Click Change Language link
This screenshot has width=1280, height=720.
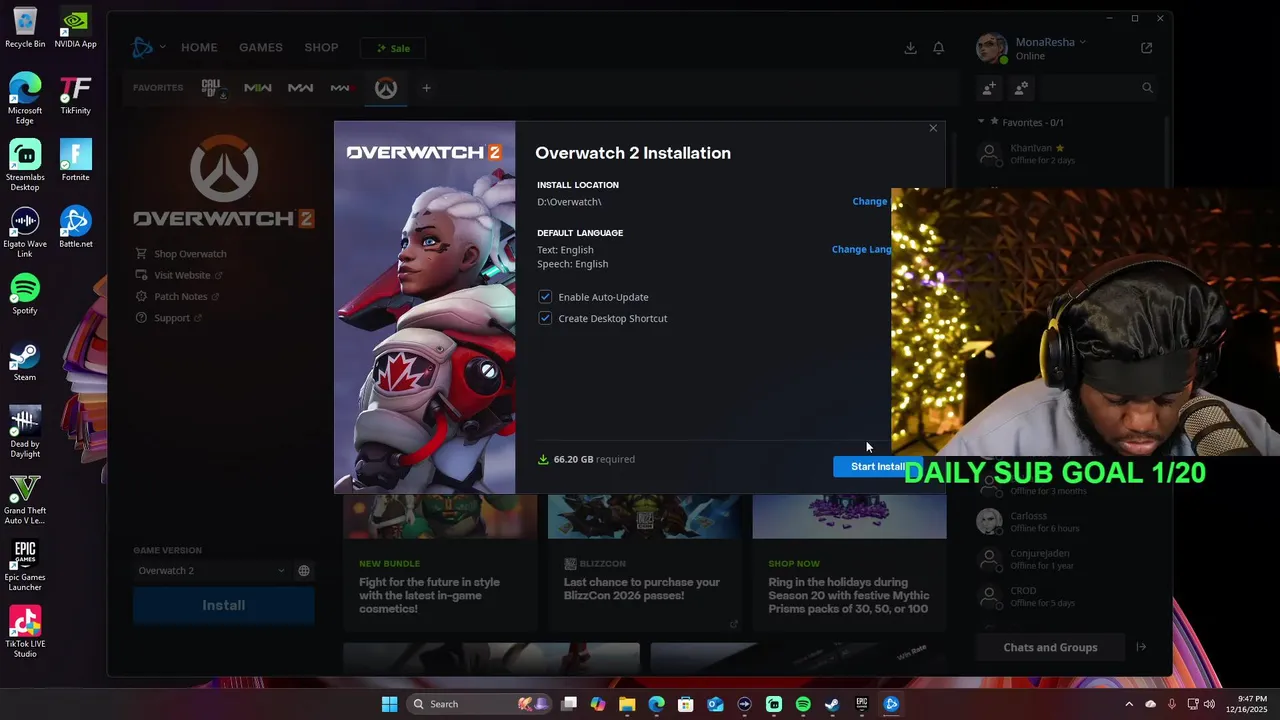click(x=861, y=250)
